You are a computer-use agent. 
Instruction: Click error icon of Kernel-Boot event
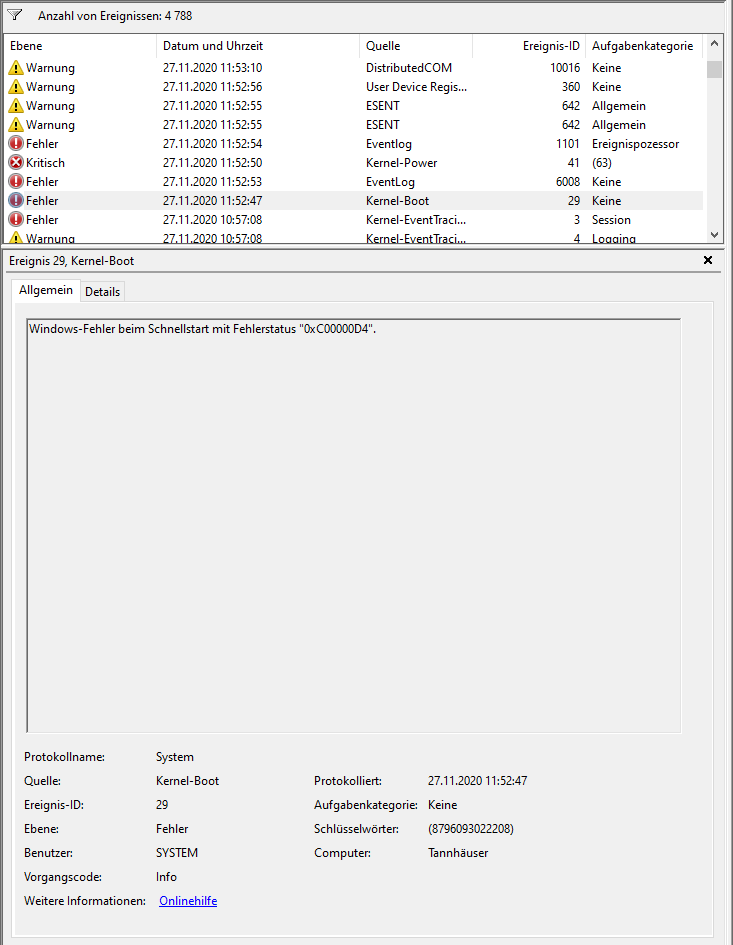(x=16, y=201)
